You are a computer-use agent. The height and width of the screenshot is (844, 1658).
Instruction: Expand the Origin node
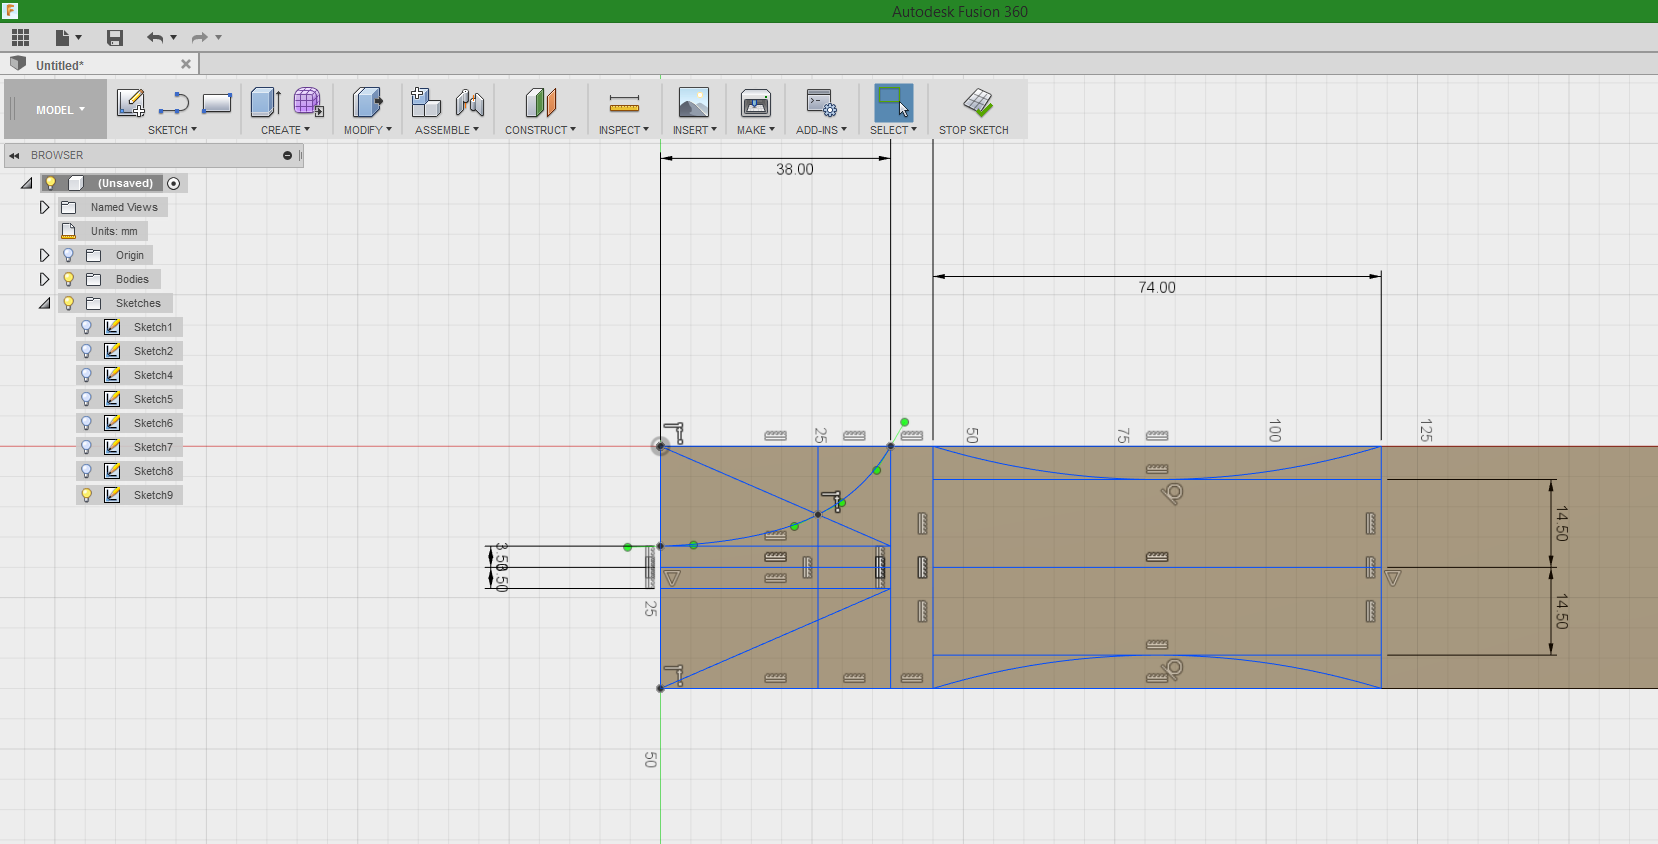tap(44, 255)
